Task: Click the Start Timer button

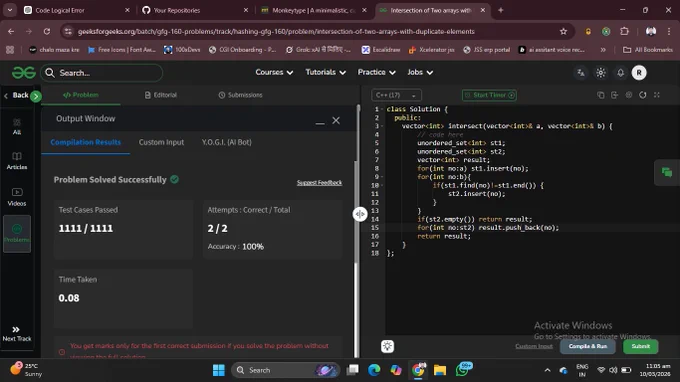Action: tap(489, 95)
